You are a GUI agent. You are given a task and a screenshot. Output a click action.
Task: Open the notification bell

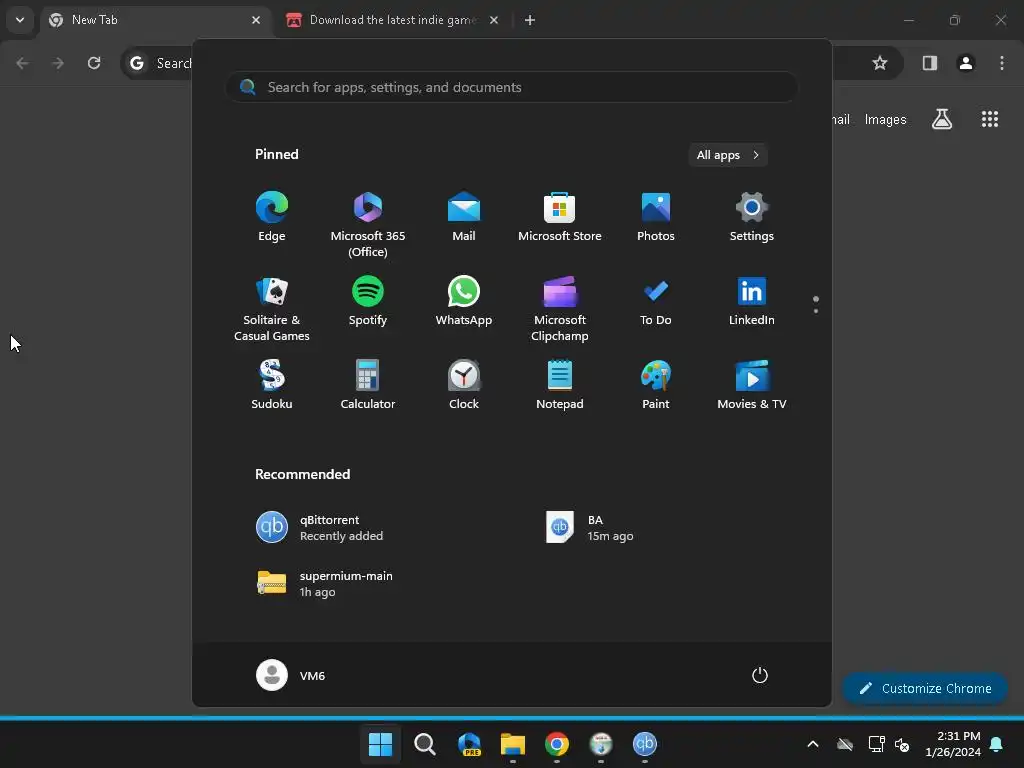997,744
